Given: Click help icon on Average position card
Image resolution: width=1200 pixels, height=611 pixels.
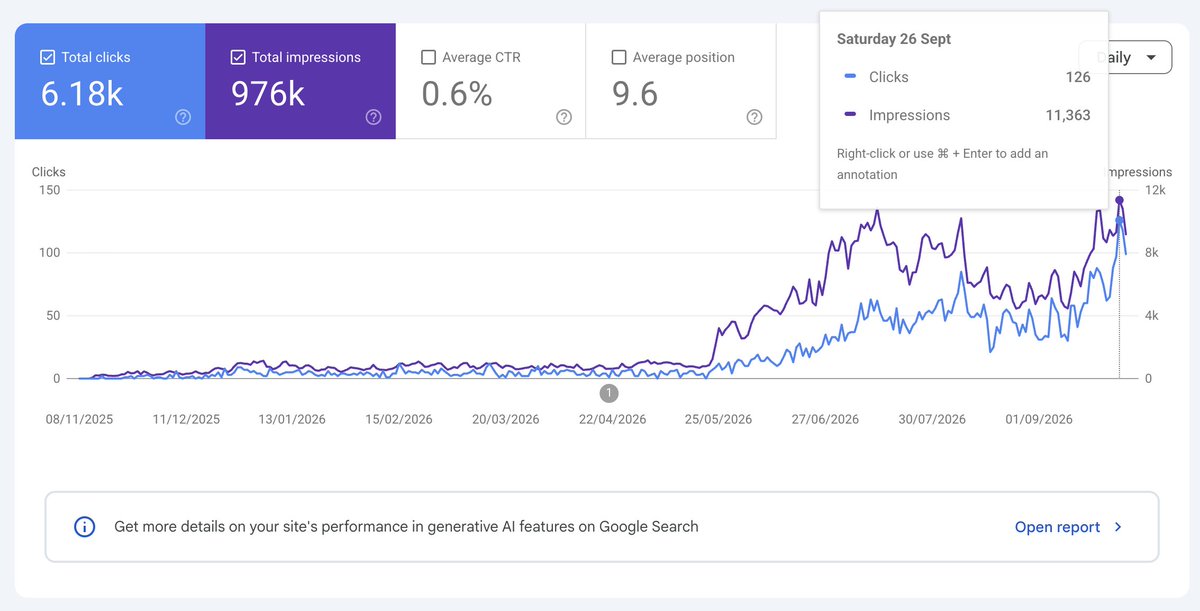Looking at the screenshot, I should [754, 117].
